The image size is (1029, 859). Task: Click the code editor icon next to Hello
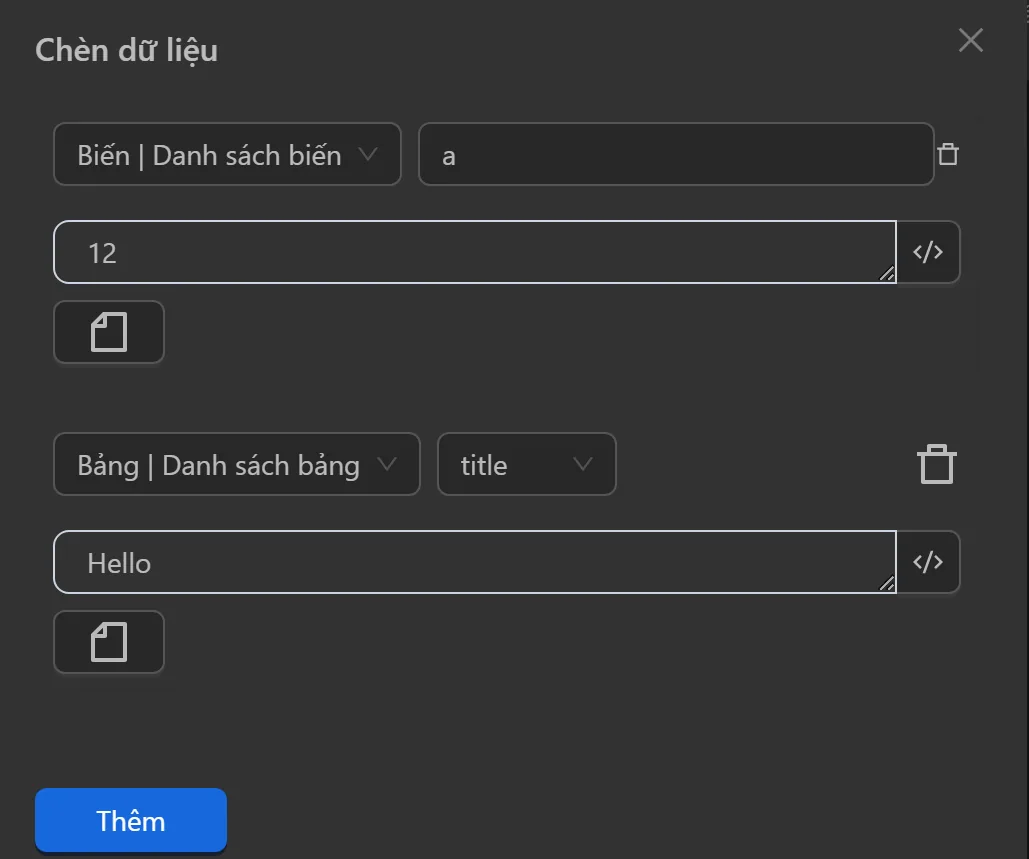point(928,562)
